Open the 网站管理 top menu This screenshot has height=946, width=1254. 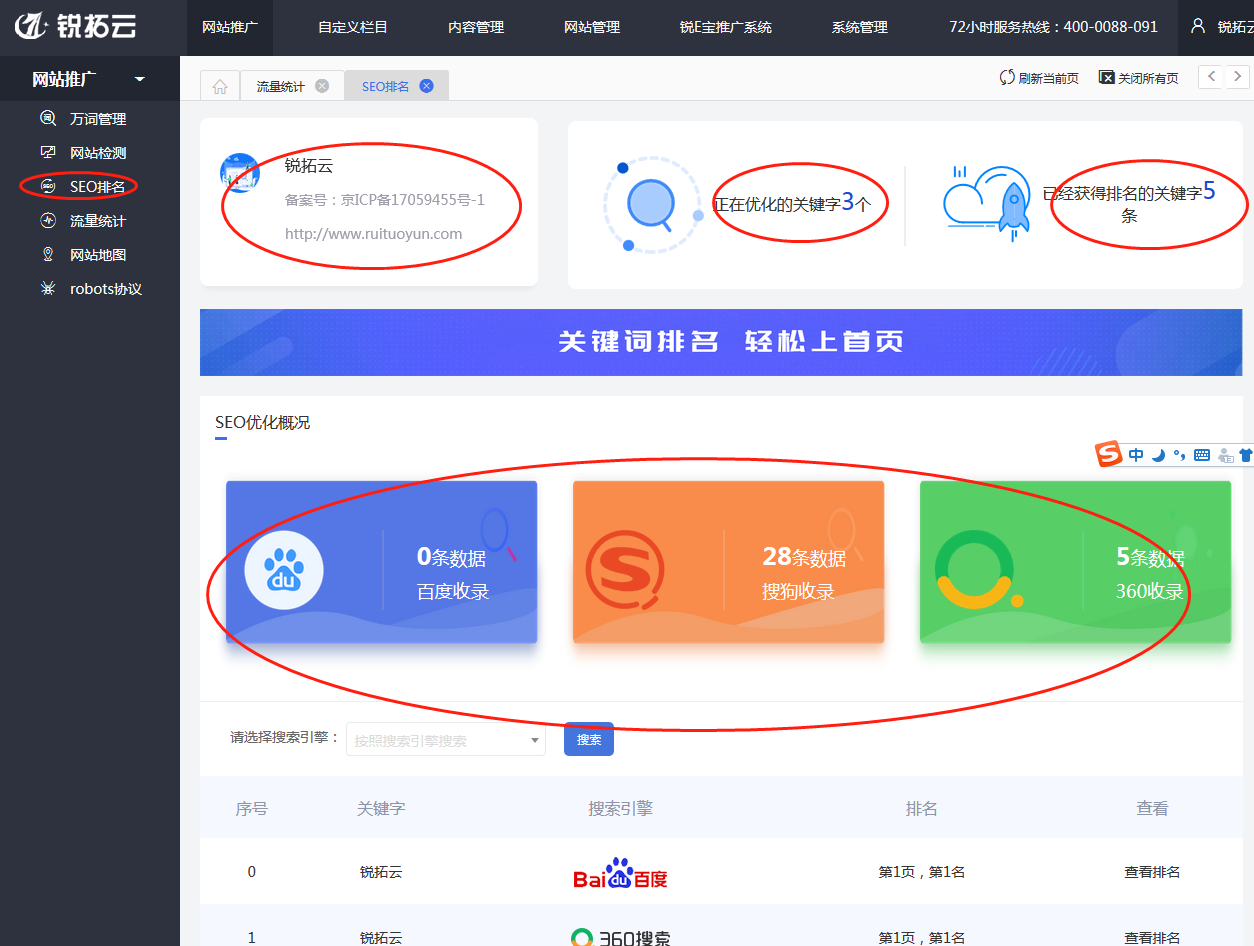coord(592,27)
